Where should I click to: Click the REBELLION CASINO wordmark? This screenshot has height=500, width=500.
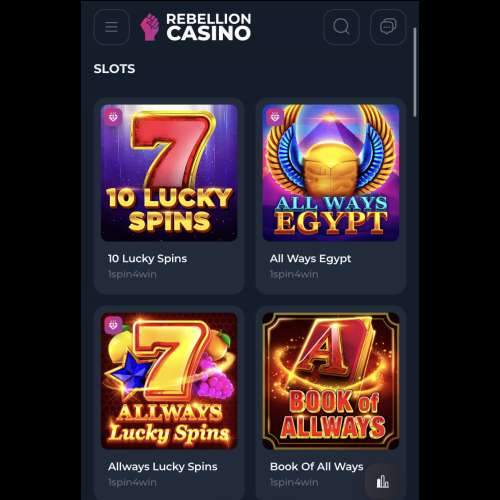(x=209, y=27)
